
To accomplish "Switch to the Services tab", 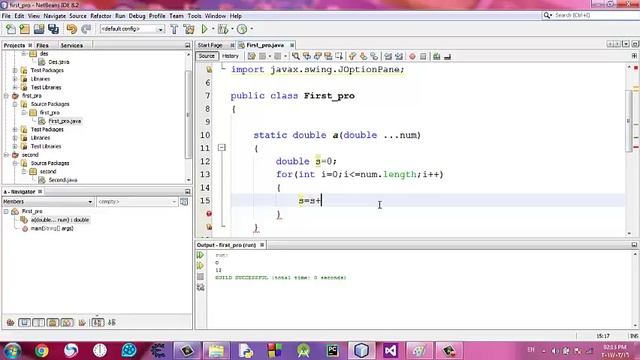I will click(72, 45).
